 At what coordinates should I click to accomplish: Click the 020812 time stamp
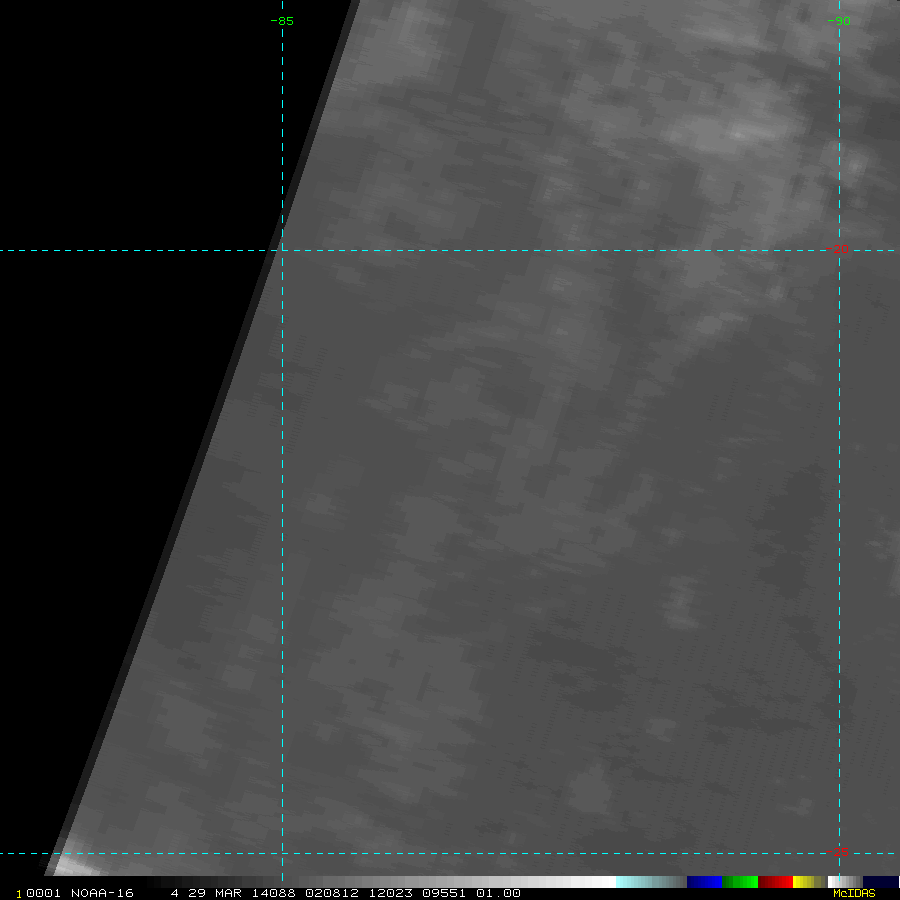click(x=327, y=893)
